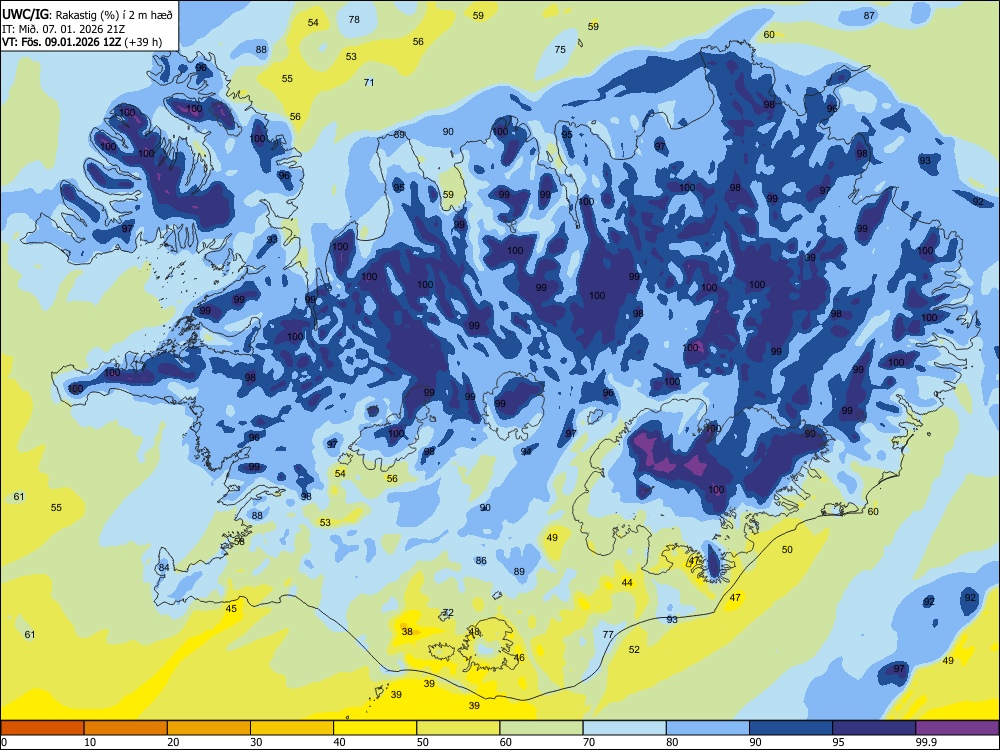This screenshot has width=1000, height=750.
Task: Click the 78 humidity value on the map
Action: [354, 19]
